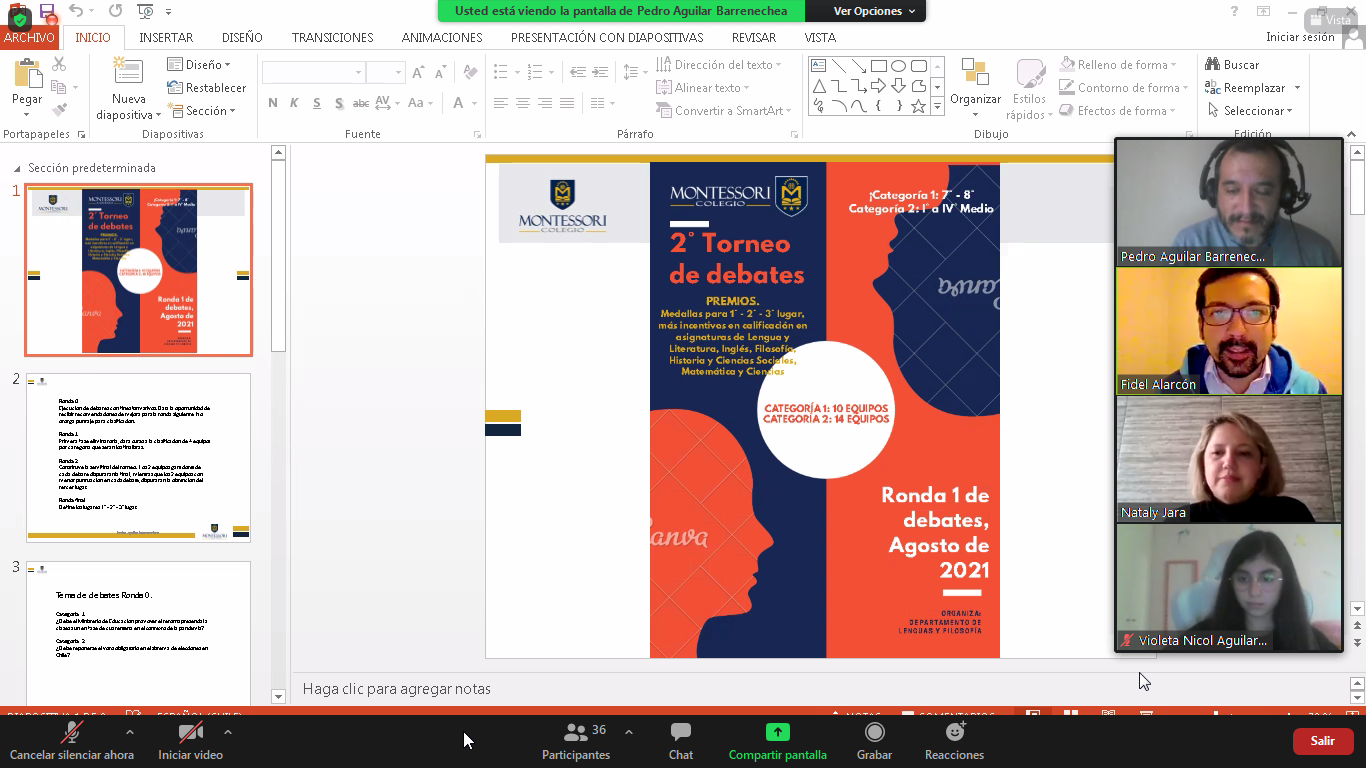
Task: Toggle strikethrough formatting (abc)
Action: pos(361,103)
